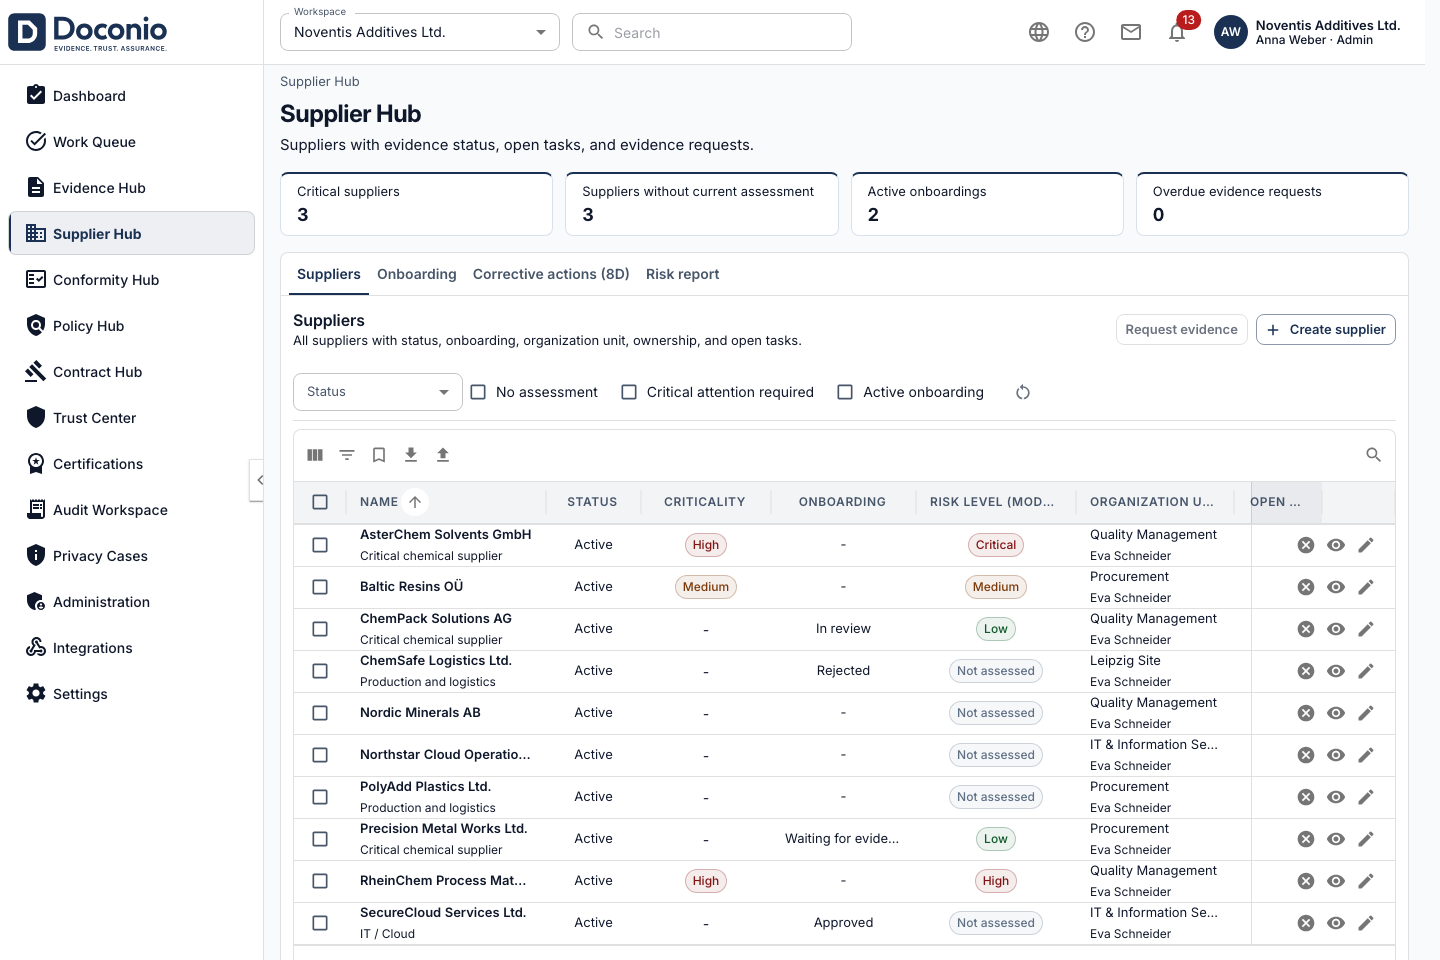Open the Critical suppliers summary card
Screen dimensions: 1440x960
pos(417,204)
